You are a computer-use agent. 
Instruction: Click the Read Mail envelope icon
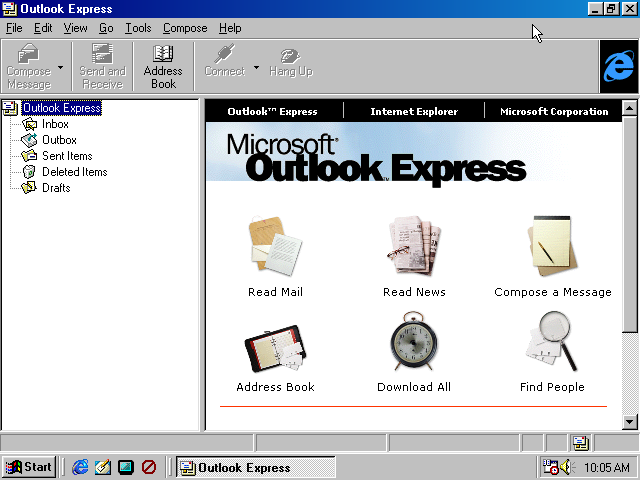pos(275,245)
